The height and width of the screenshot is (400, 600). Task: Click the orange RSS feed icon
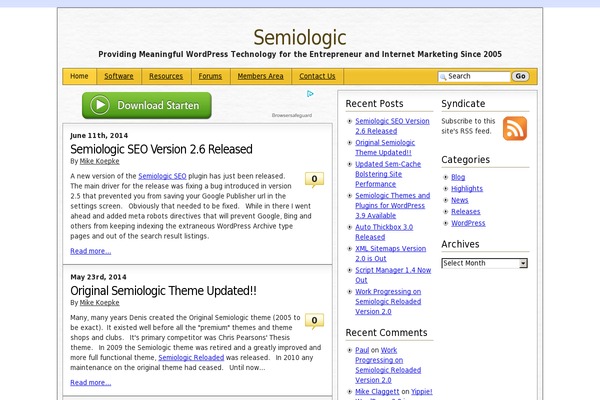point(515,129)
